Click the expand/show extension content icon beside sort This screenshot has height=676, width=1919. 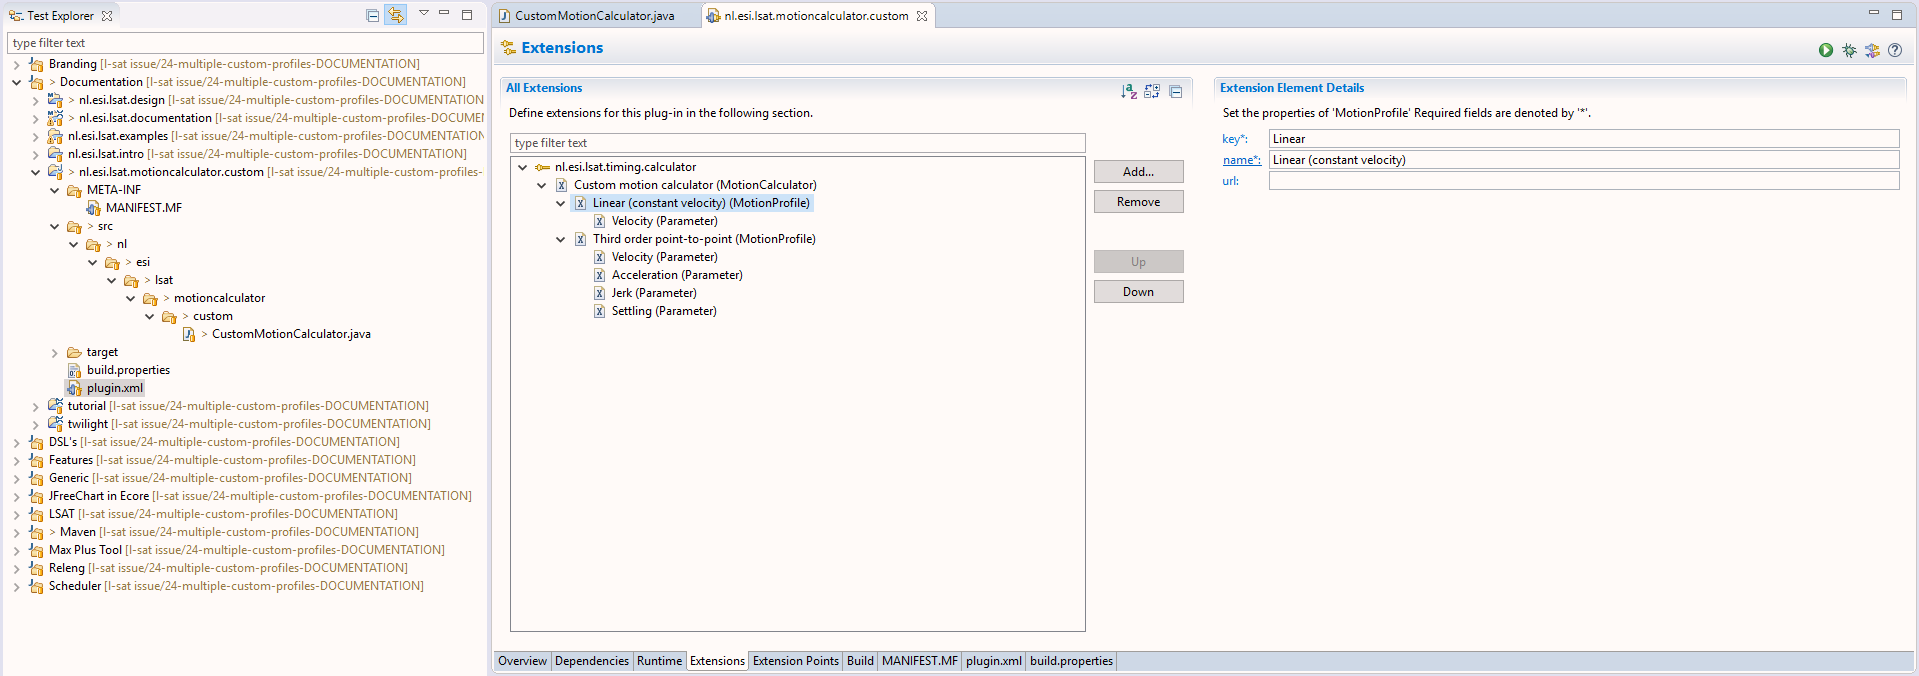tap(1152, 91)
